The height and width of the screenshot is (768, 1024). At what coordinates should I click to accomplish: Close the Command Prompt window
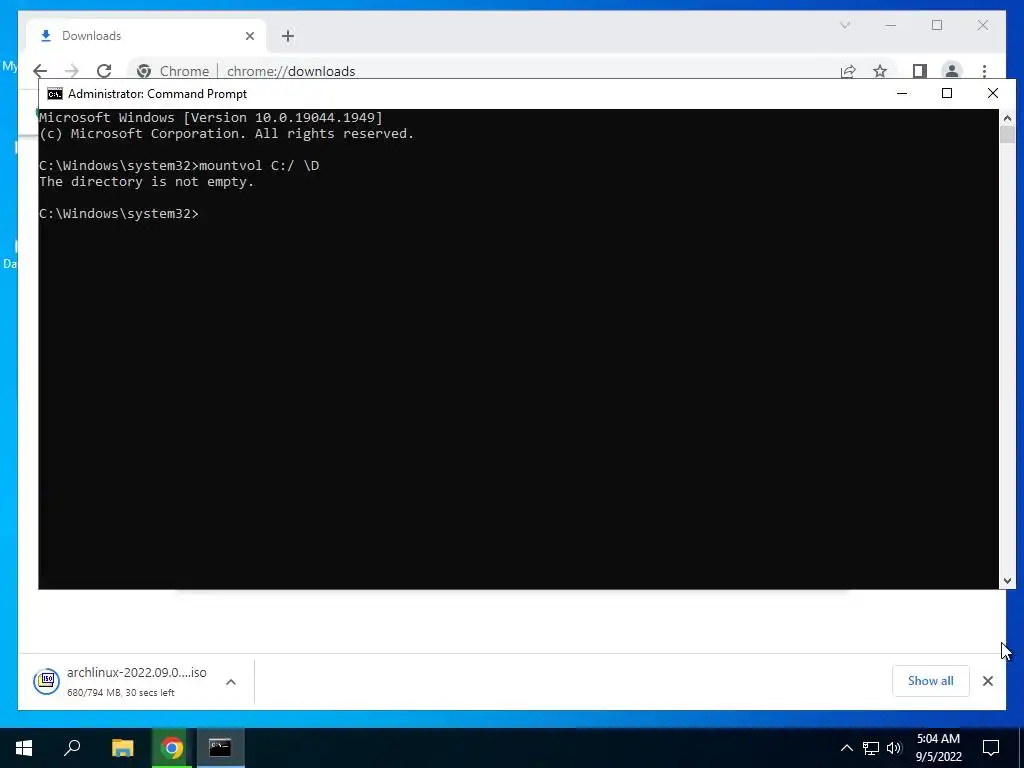point(993,93)
